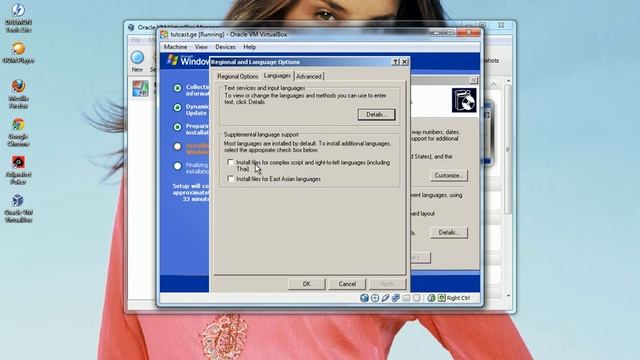Image resolution: width=640 pixels, height=360 pixels.
Task: Click the Preparing installation setup step
Action: [x=192, y=129]
